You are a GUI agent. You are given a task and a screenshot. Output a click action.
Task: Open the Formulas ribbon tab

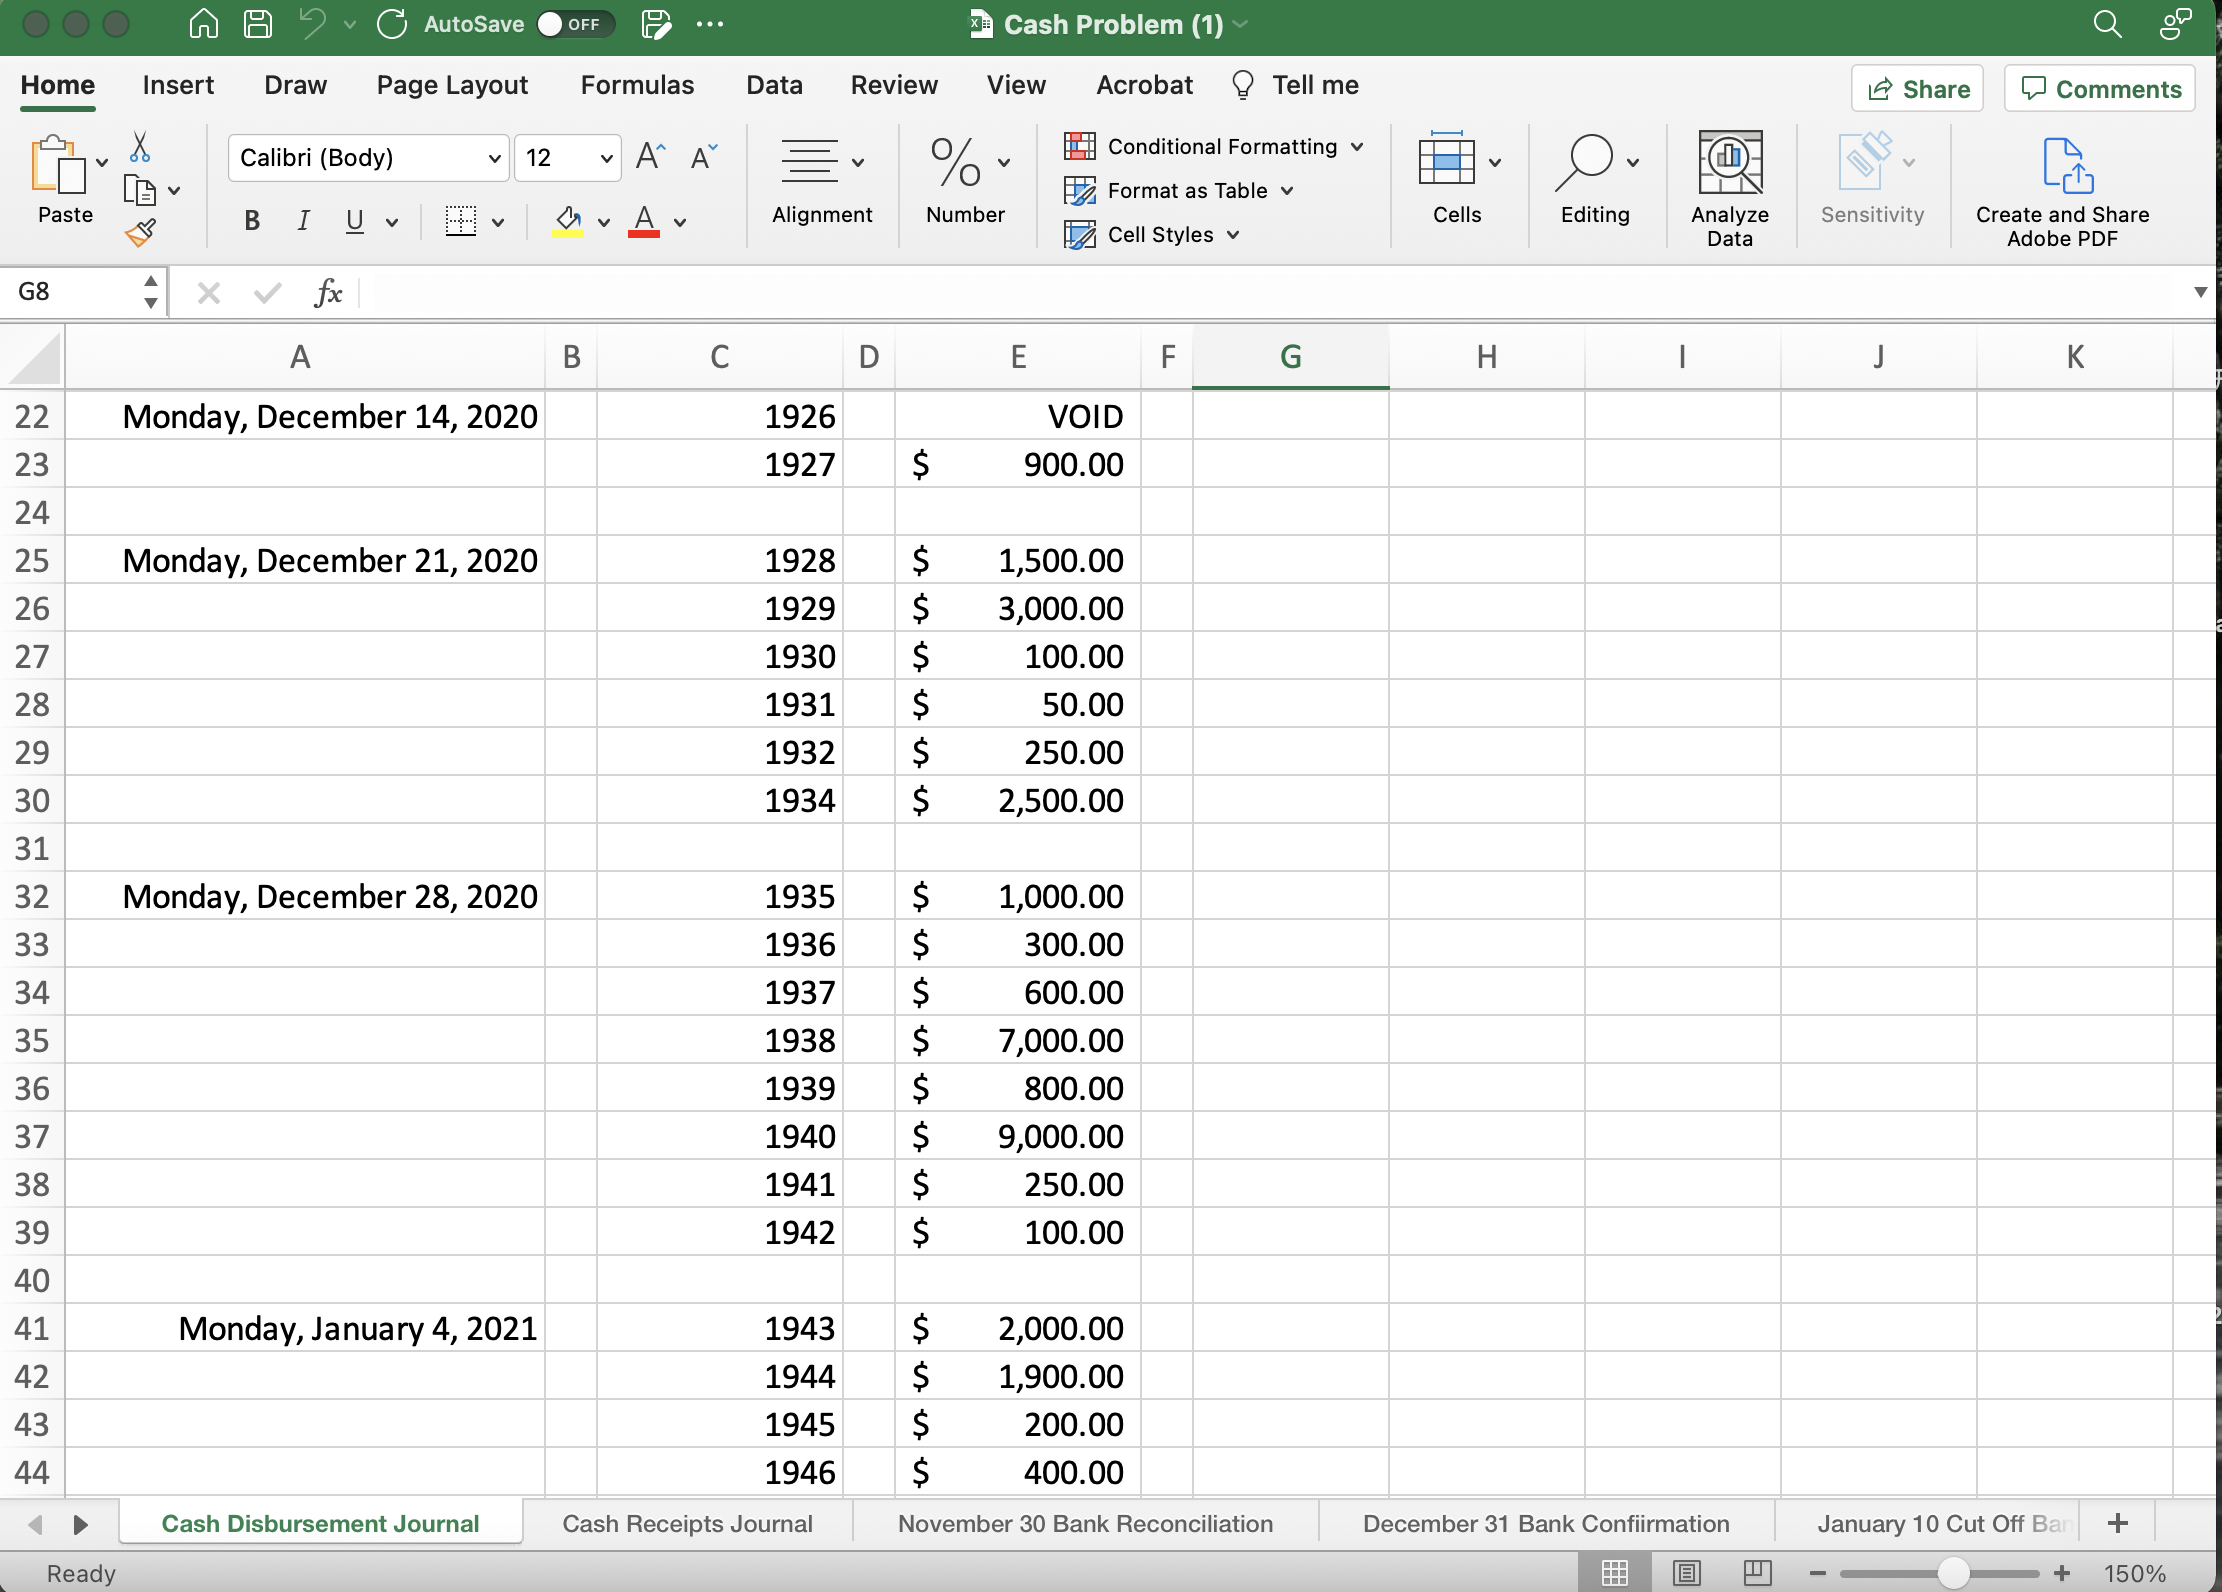pos(637,85)
